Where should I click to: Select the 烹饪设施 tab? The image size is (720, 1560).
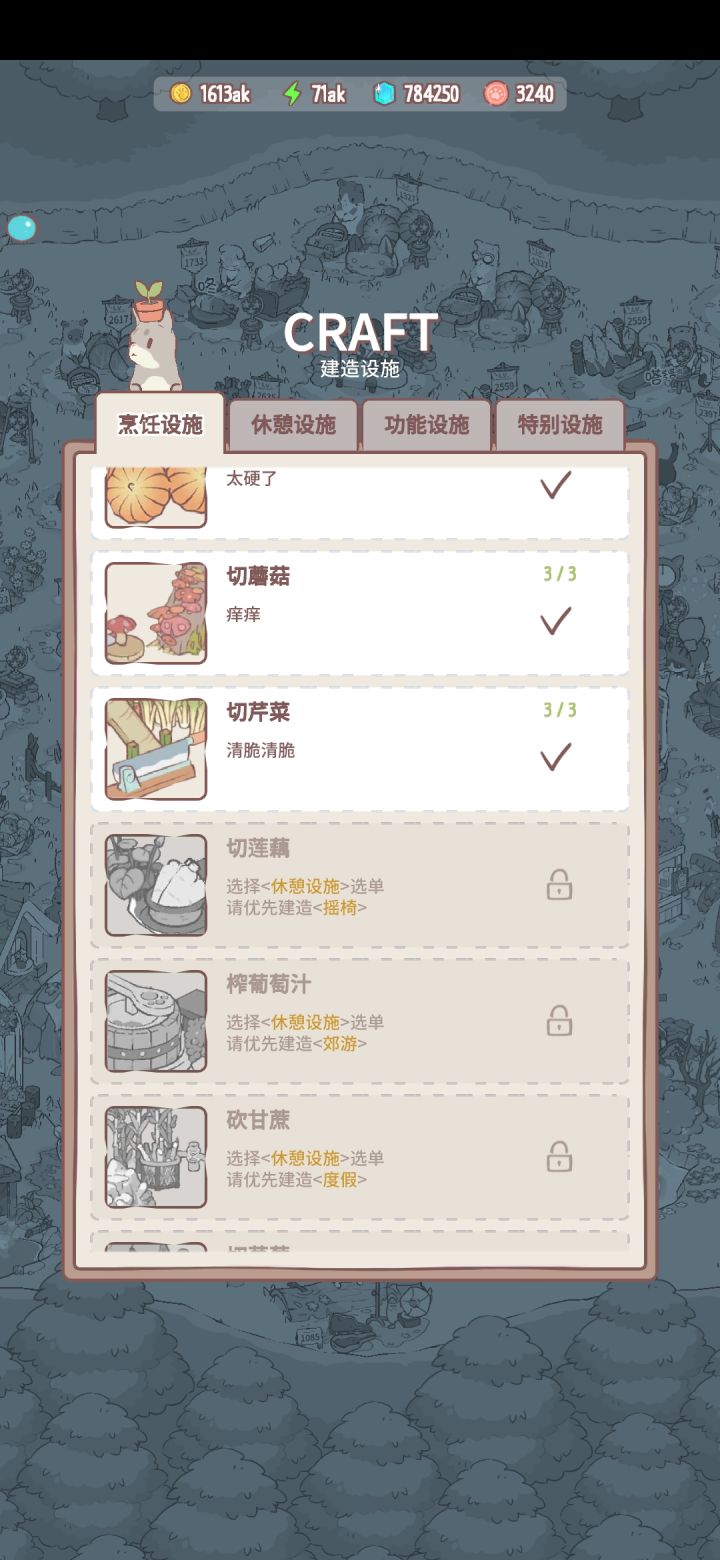tap(160, 424)
